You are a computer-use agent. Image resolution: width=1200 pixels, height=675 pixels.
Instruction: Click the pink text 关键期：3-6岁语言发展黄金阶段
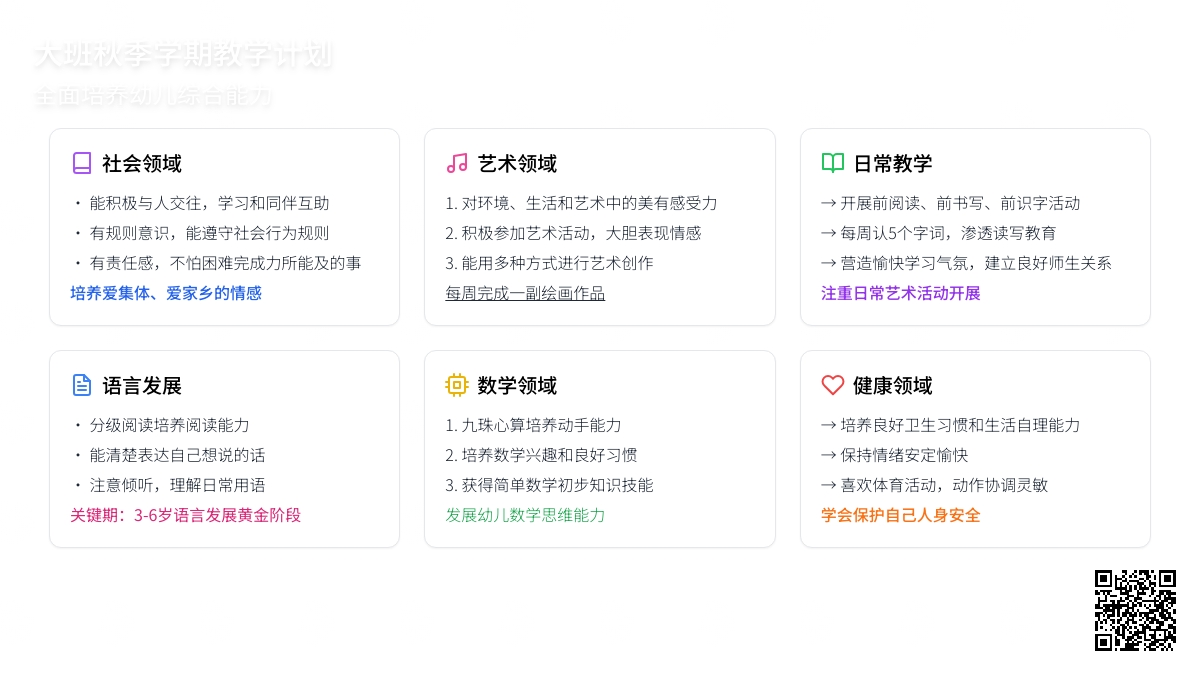pos(185,515)
